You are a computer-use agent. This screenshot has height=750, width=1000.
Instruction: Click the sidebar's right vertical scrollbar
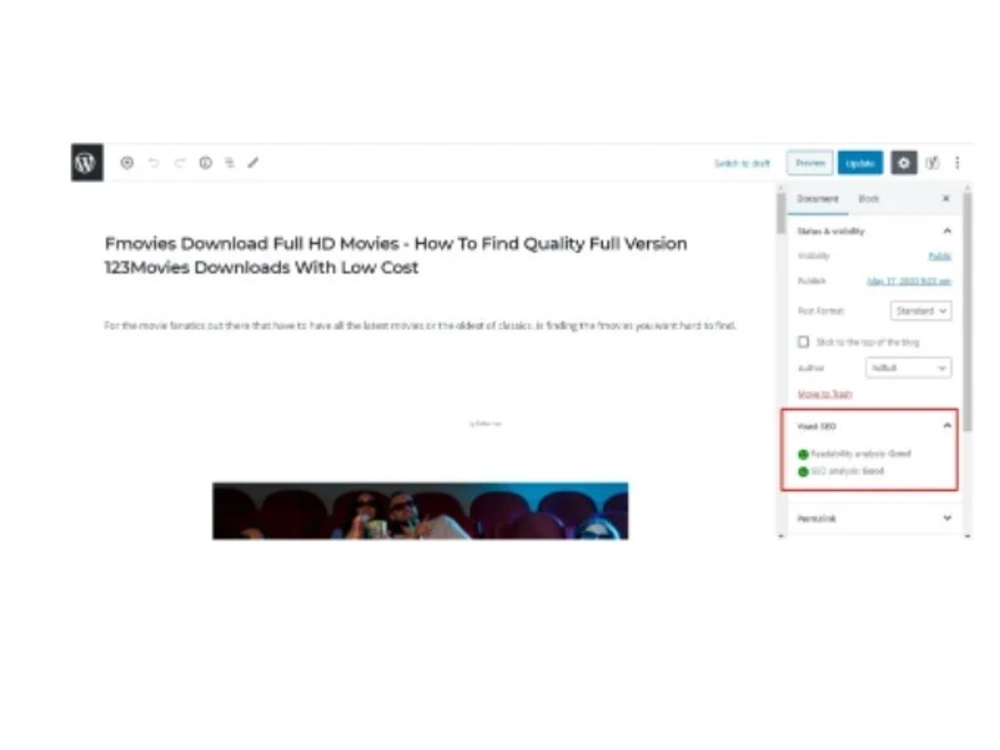967,312
